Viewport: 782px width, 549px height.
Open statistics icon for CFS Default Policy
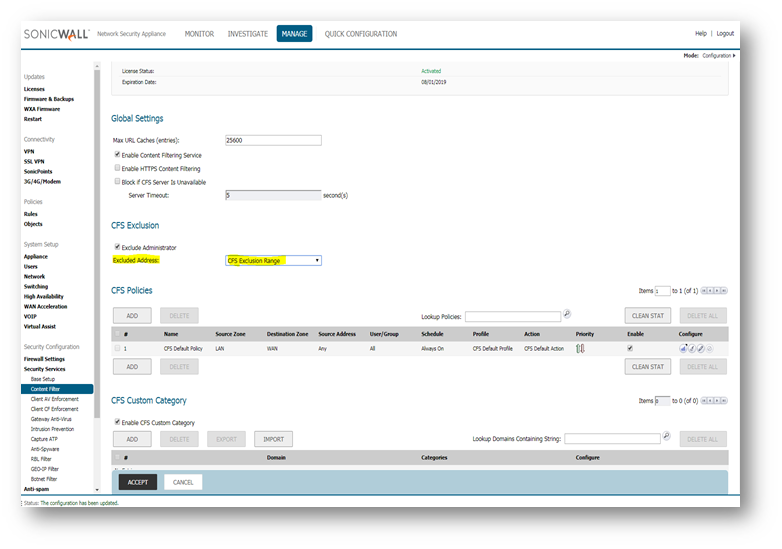683,349
